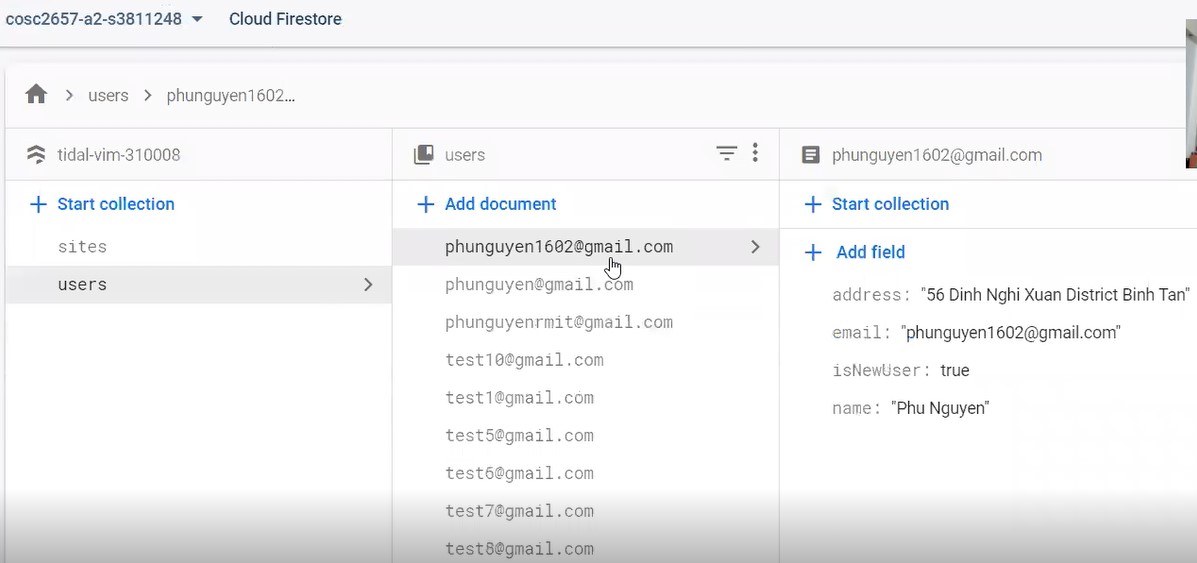Open document test7@gmail.com
The image size is (1197, 563).
[x=519, y=511]
